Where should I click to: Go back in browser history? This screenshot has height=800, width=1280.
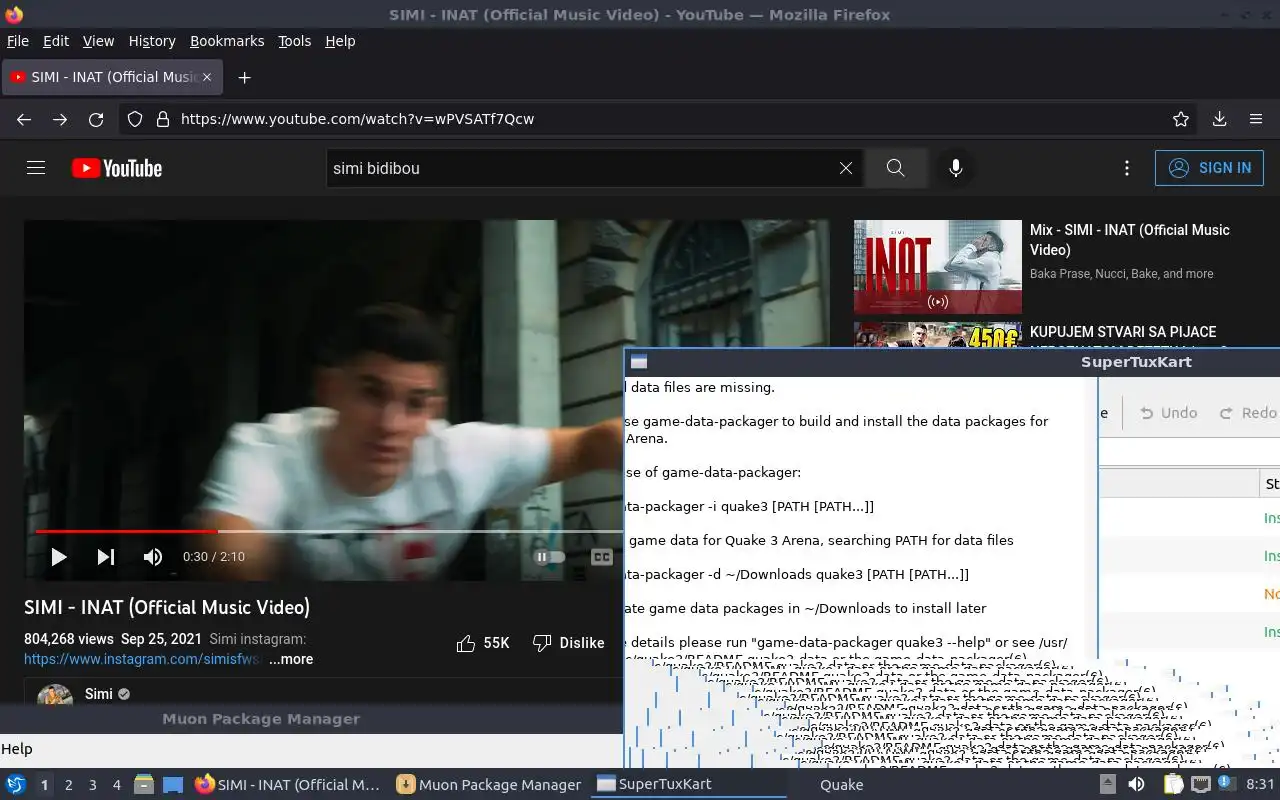[x=24, y=119]
